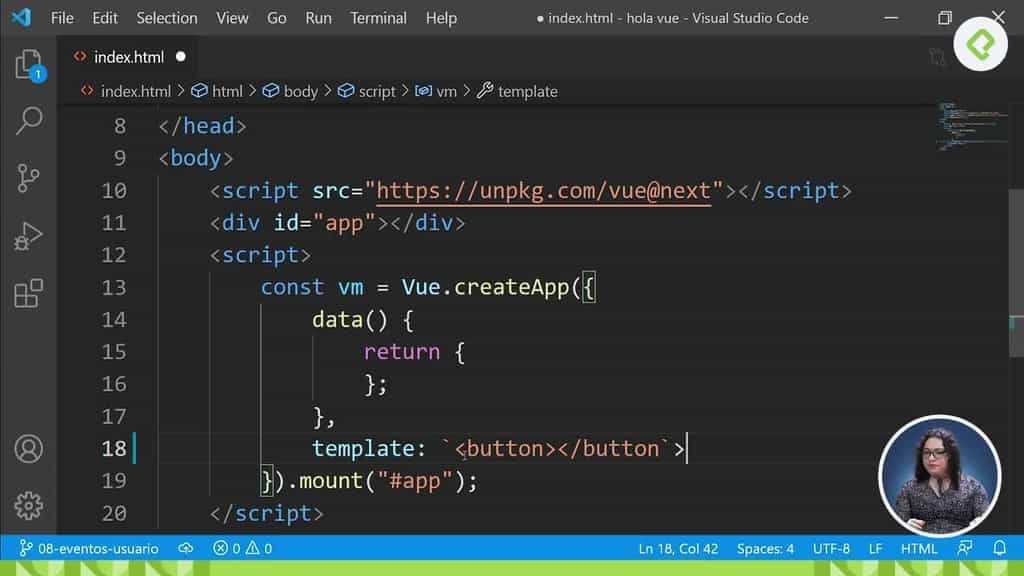Click the Explorer badge showing one change

click(x=38, y=74)
